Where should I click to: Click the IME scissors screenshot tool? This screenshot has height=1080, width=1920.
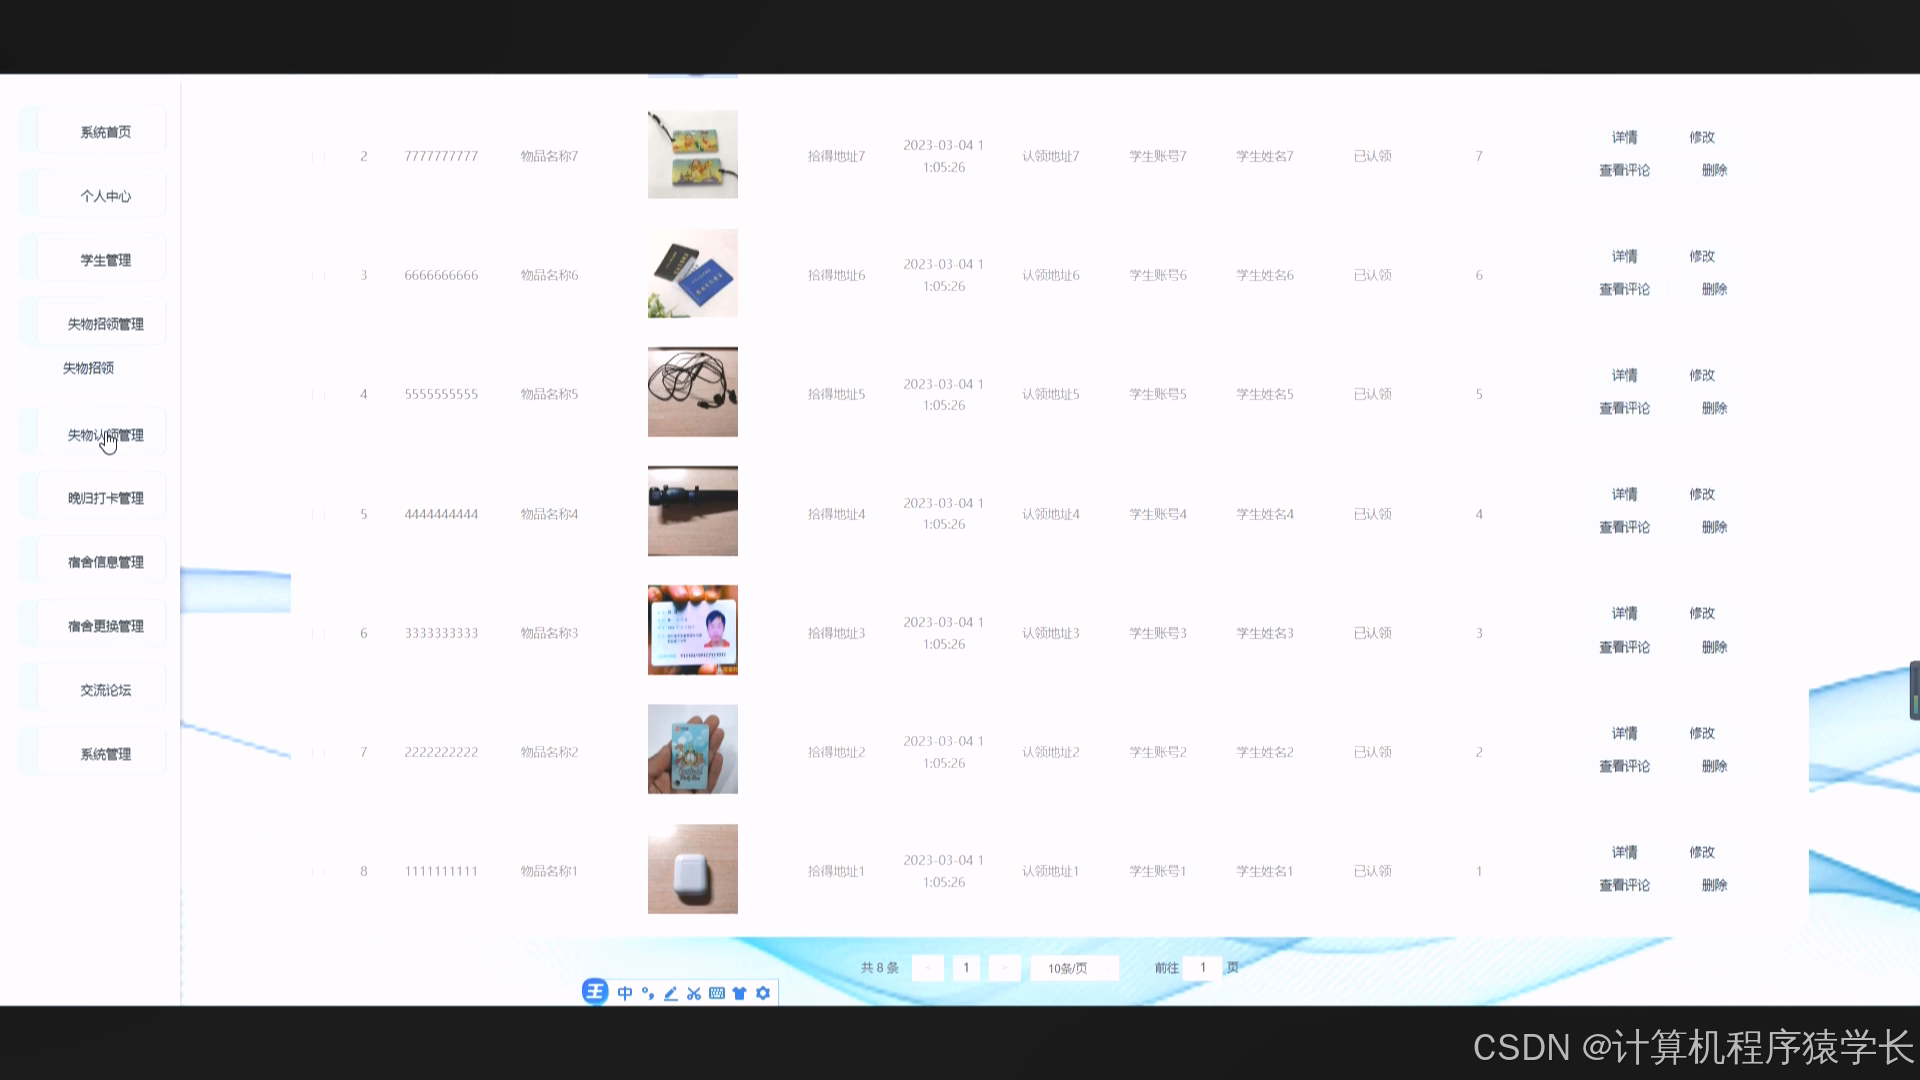click(x=694, y=993)
